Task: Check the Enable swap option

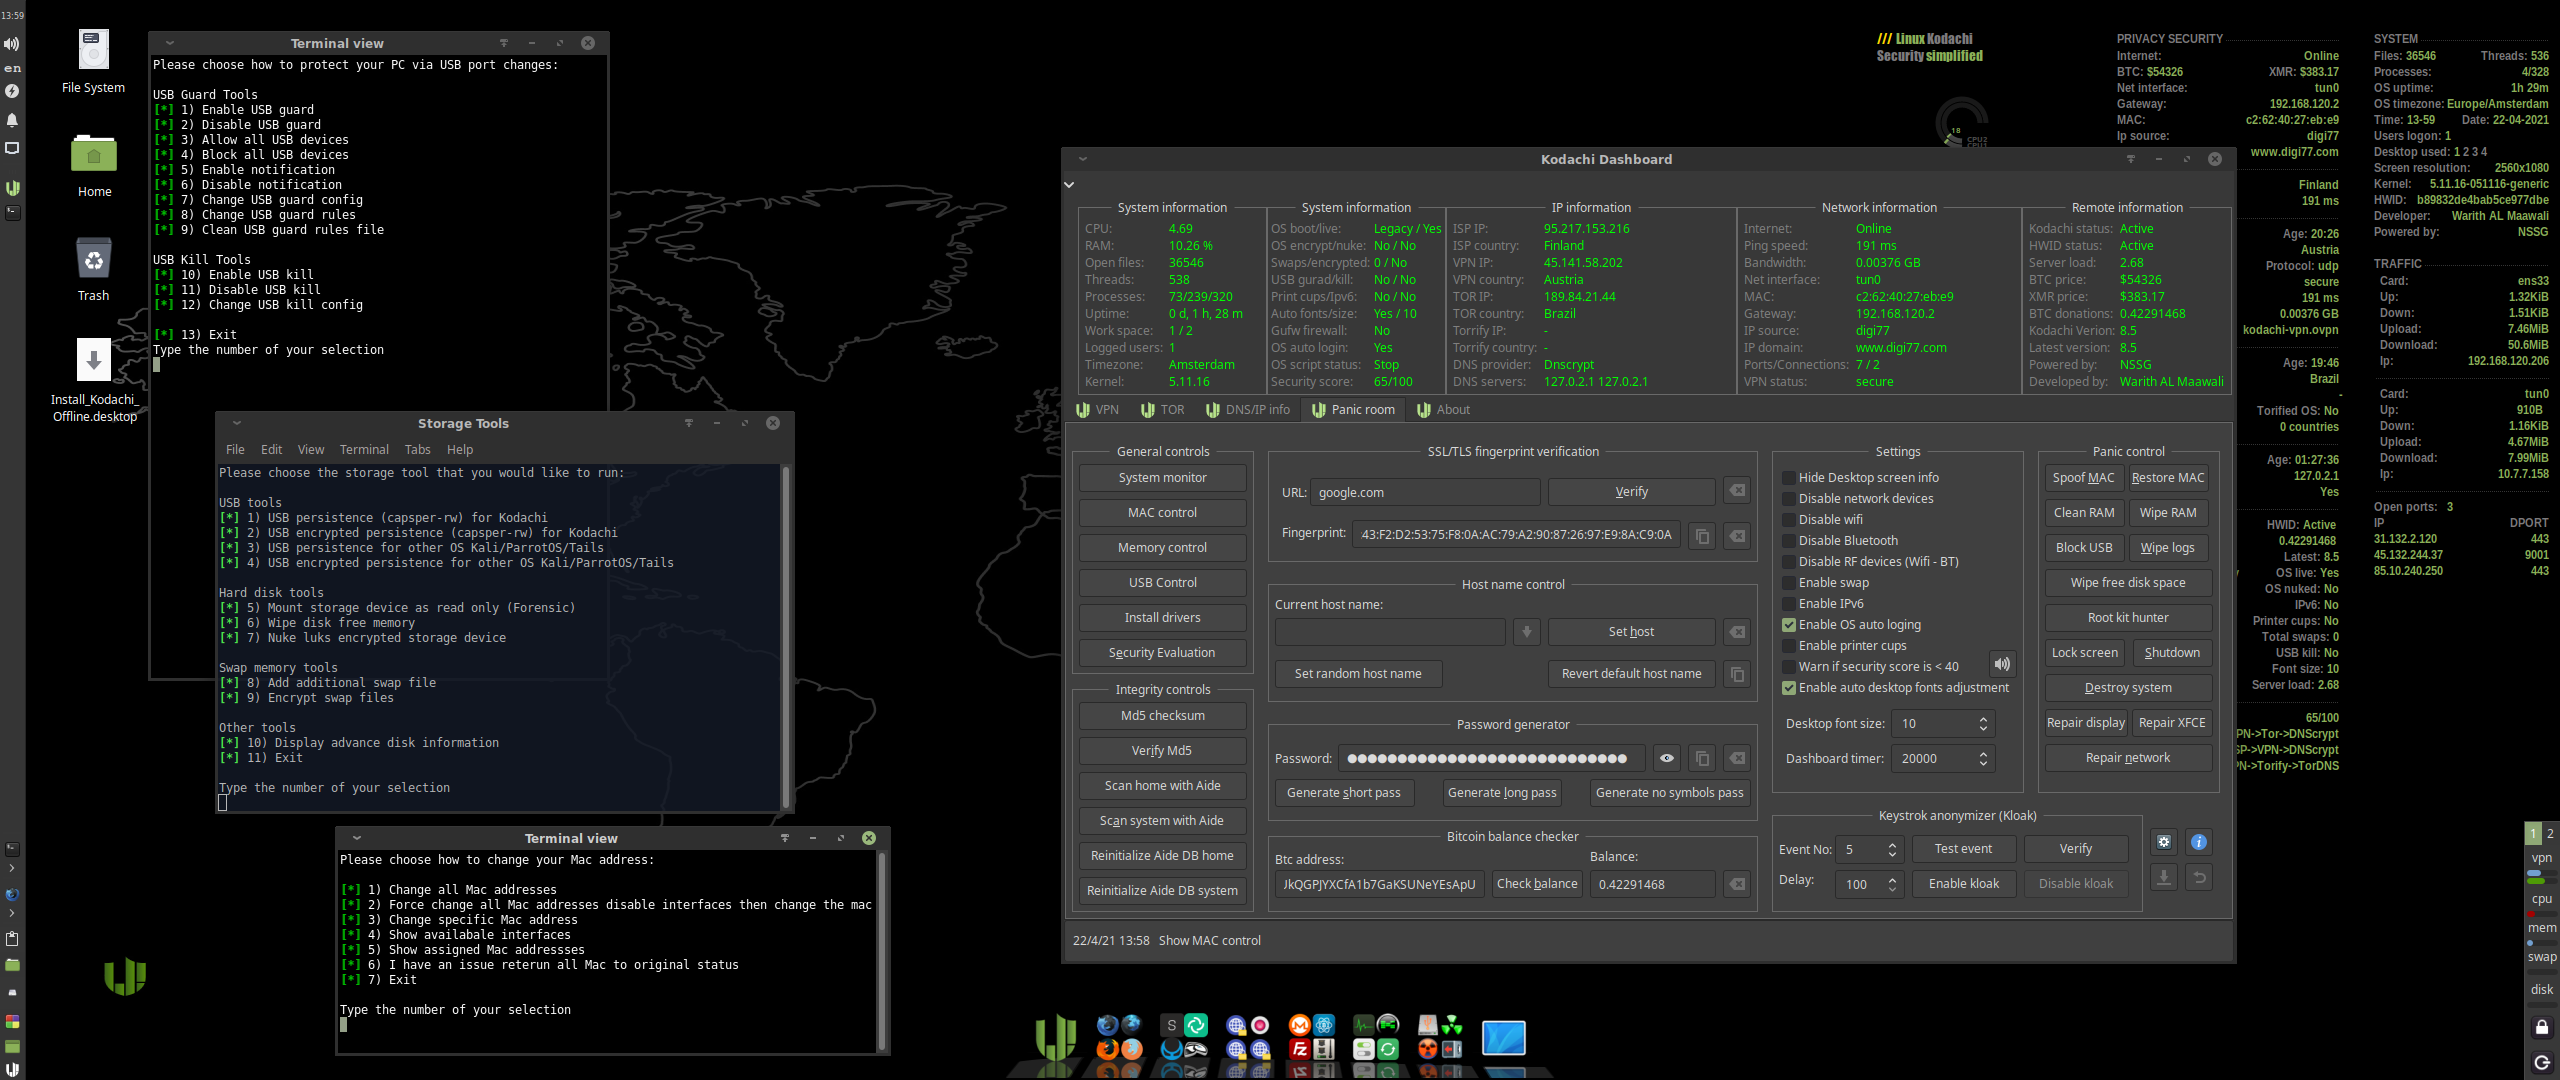Action: [x=1789, y=583]
